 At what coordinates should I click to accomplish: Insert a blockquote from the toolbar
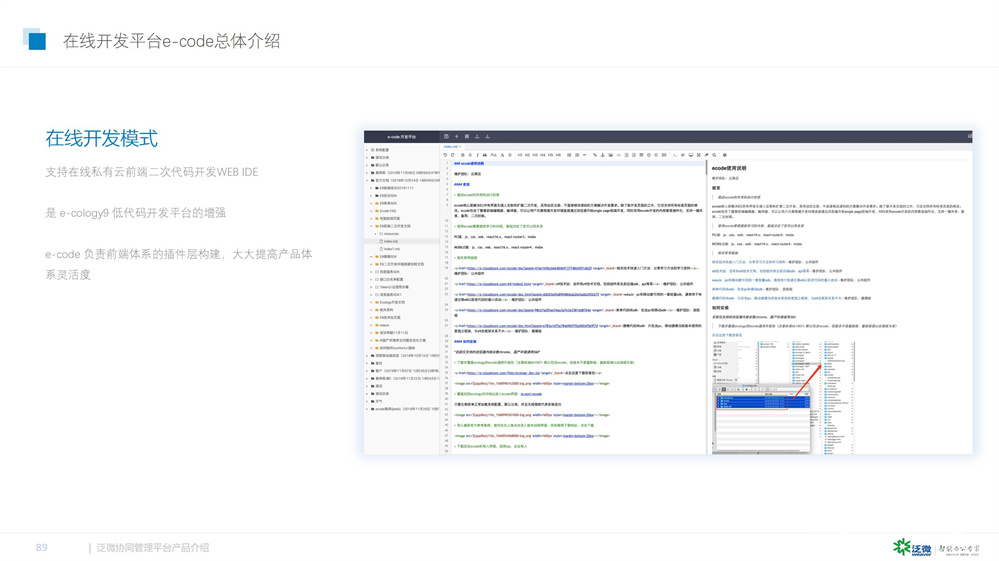point(485,155)
